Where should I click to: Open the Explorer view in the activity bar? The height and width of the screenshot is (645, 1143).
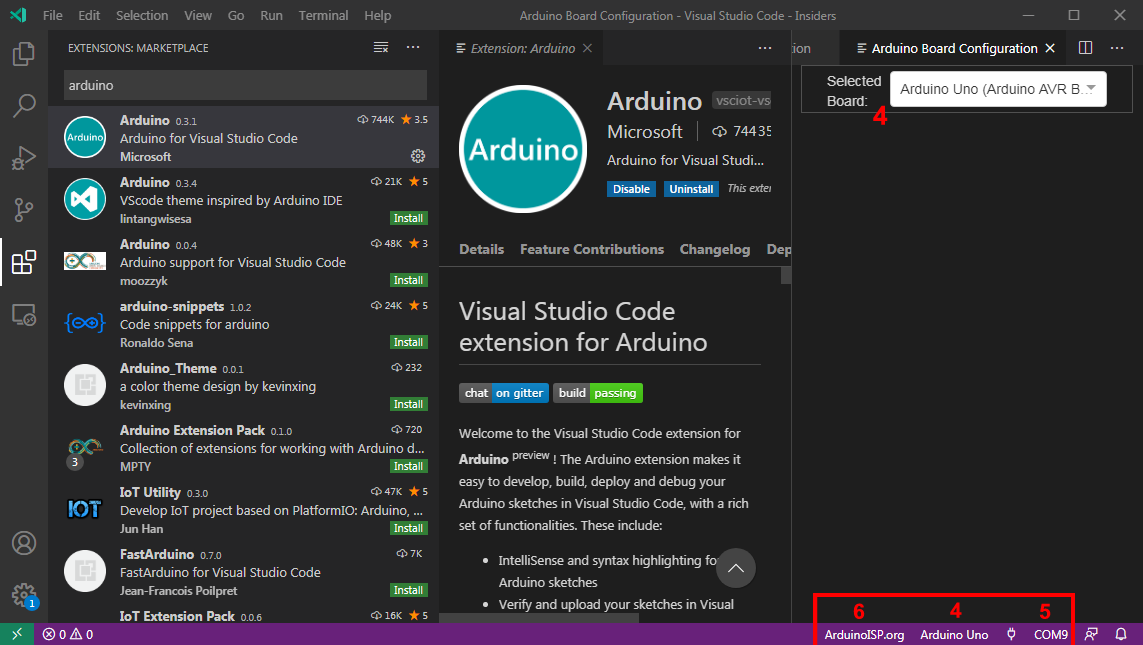pyautogui.click(x=22, y=54)
